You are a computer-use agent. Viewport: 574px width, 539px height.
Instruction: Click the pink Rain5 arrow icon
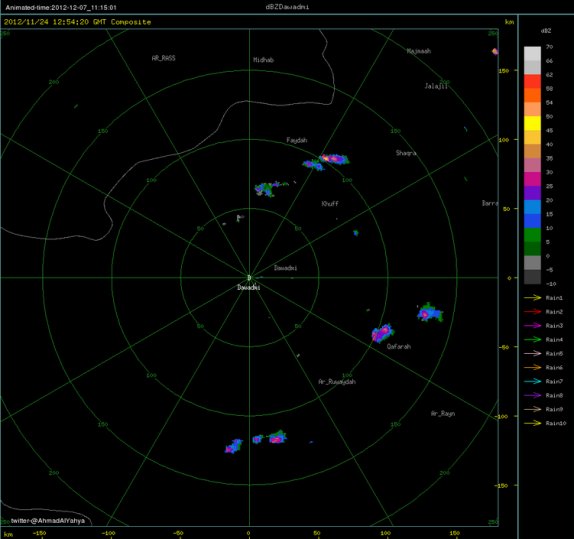coord(532,353)
